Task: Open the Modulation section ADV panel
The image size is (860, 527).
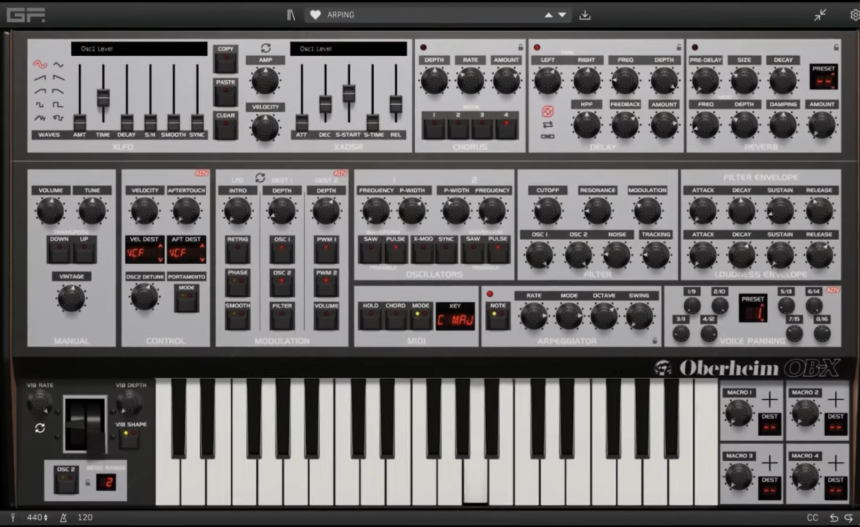Action: coord(340,173)
